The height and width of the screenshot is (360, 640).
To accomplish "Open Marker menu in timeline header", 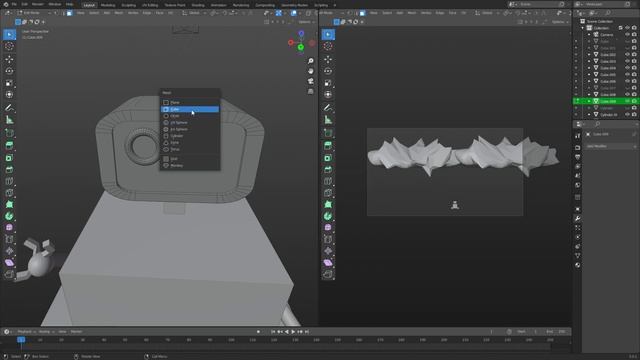I will tap(76, 332).
